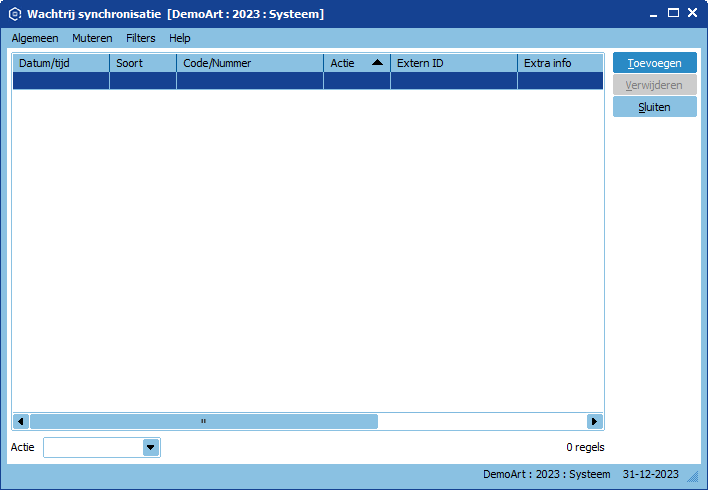
Task: Click the right scroll arrow of horizontal scrollbar
Action: 595,421
